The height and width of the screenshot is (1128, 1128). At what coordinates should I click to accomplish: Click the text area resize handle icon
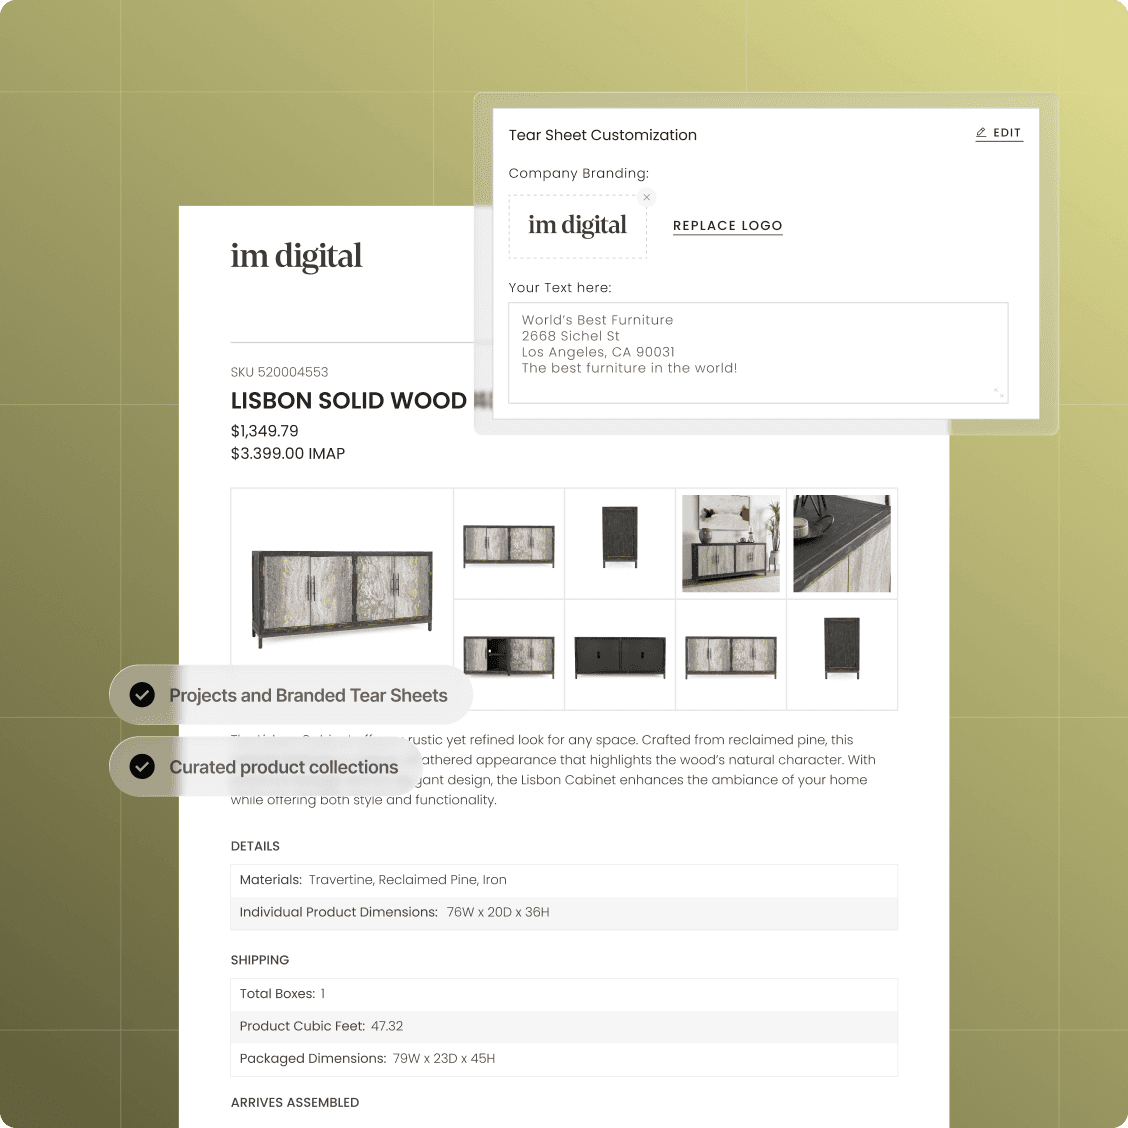[998, 393]
